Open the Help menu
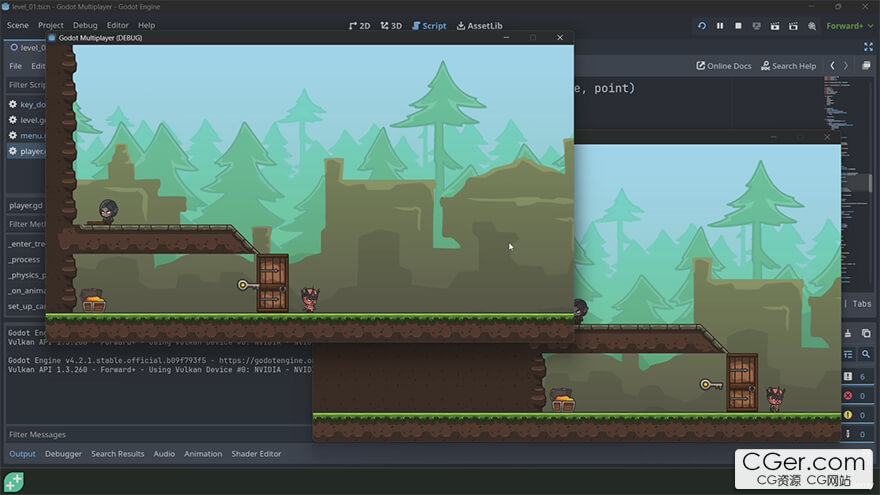The image size is (880, 495). (146, 25)
